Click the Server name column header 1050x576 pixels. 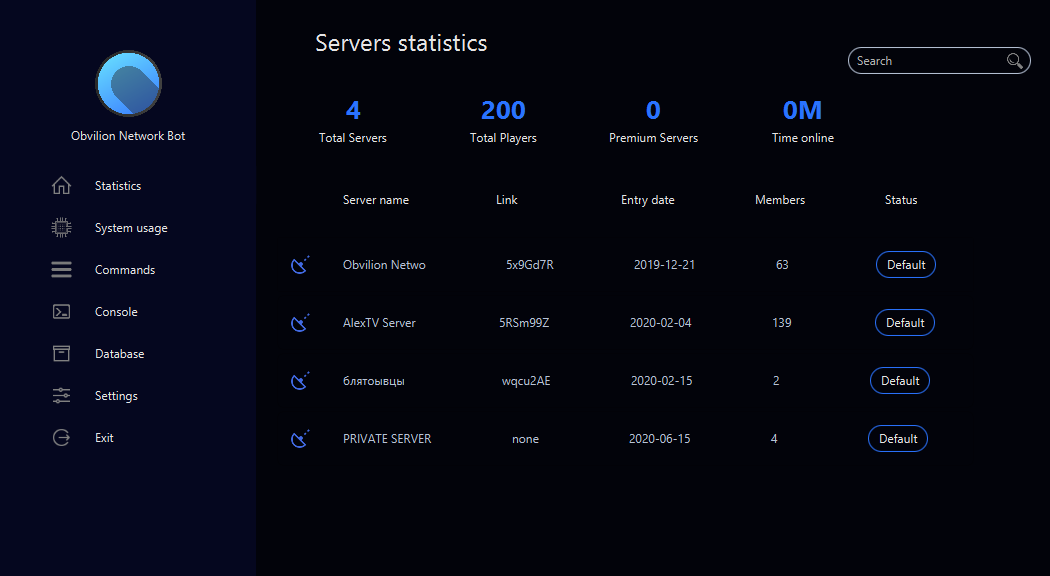click(376, 200)
